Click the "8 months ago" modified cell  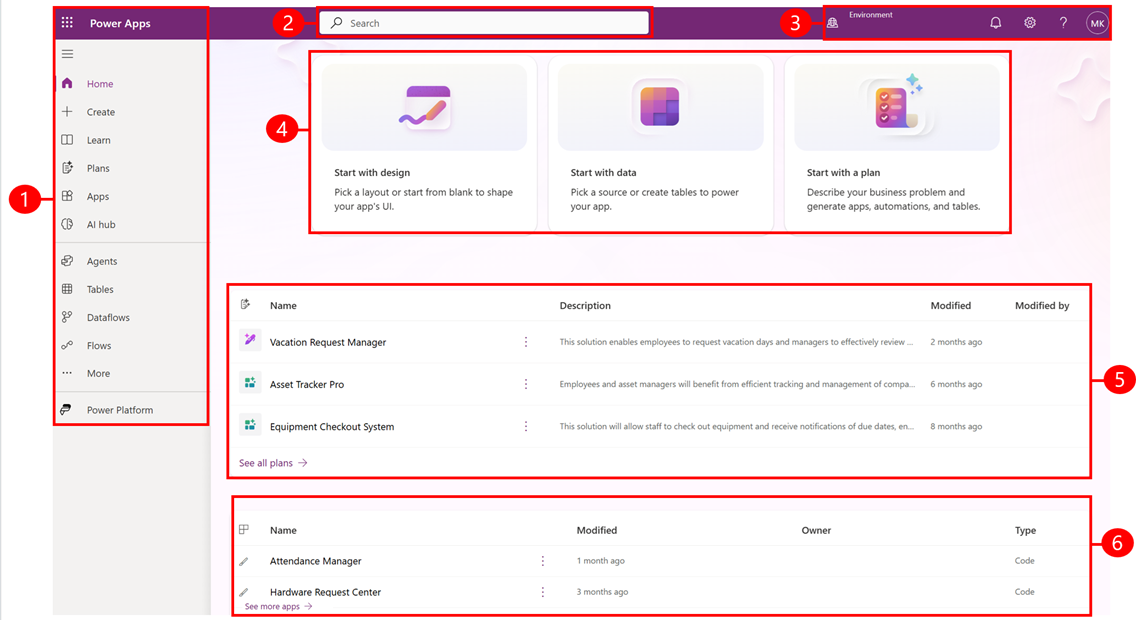tap(956, 427)
